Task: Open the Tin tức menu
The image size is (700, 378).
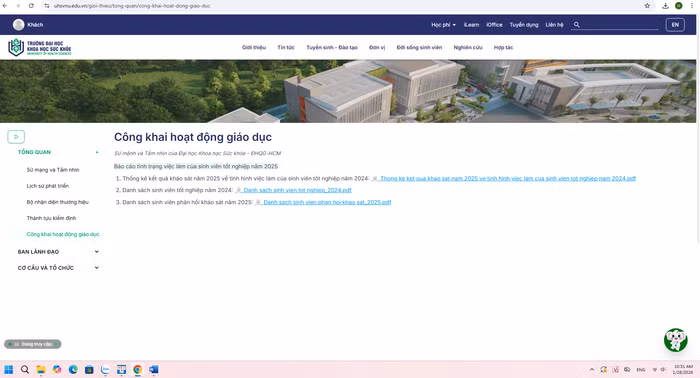Action: [x=286, y=47]
